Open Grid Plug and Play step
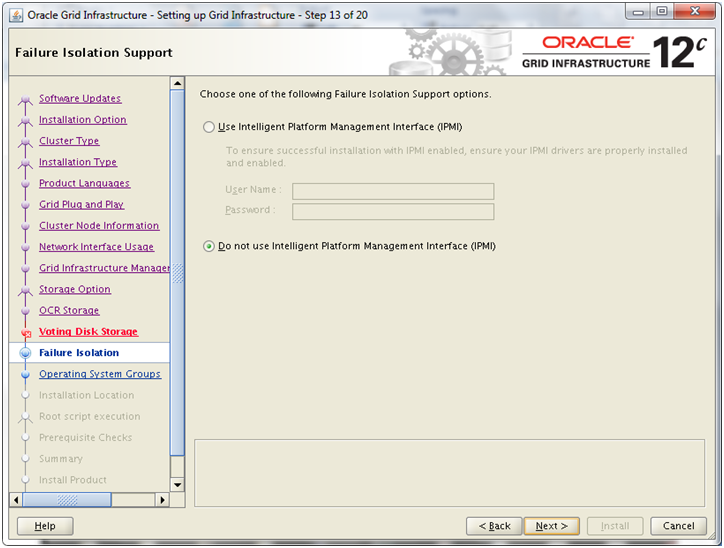Screen dimensions: 724x548 click(x=81, y=205)
